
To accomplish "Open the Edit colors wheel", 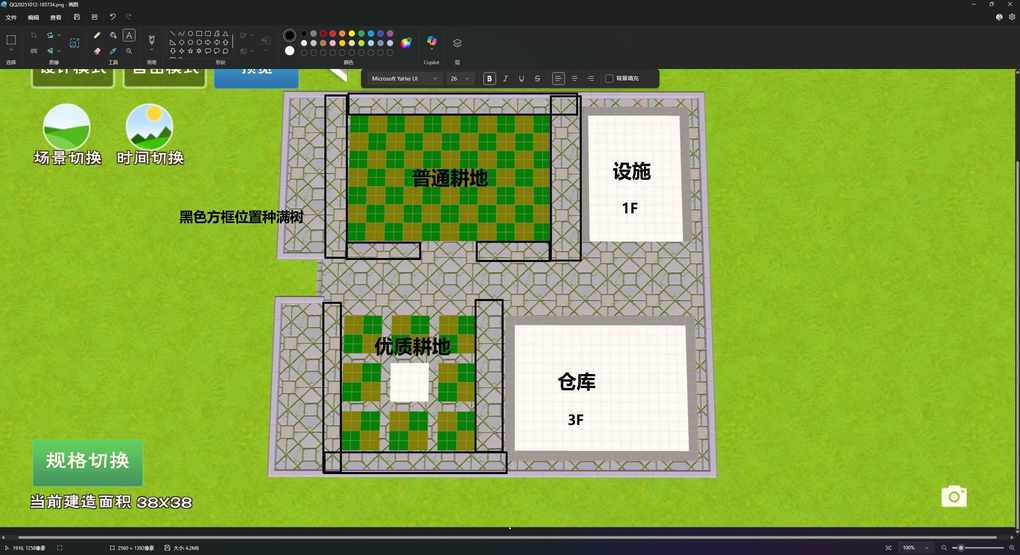I will coord(406,43).
